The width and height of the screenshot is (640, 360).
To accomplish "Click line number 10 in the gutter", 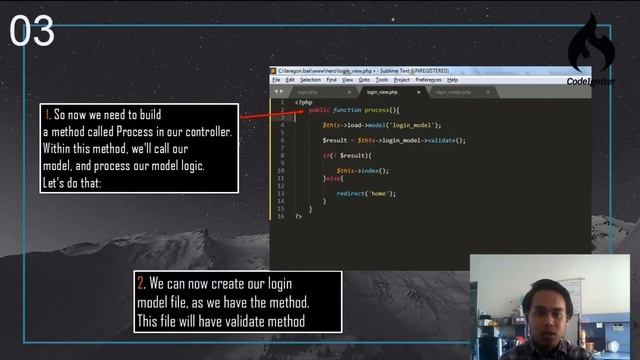I will [x=281, y=171].
